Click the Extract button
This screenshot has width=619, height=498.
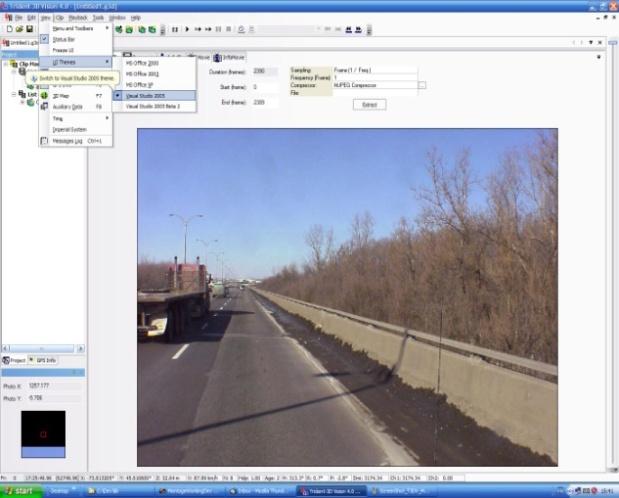click(x=370, y=105)
